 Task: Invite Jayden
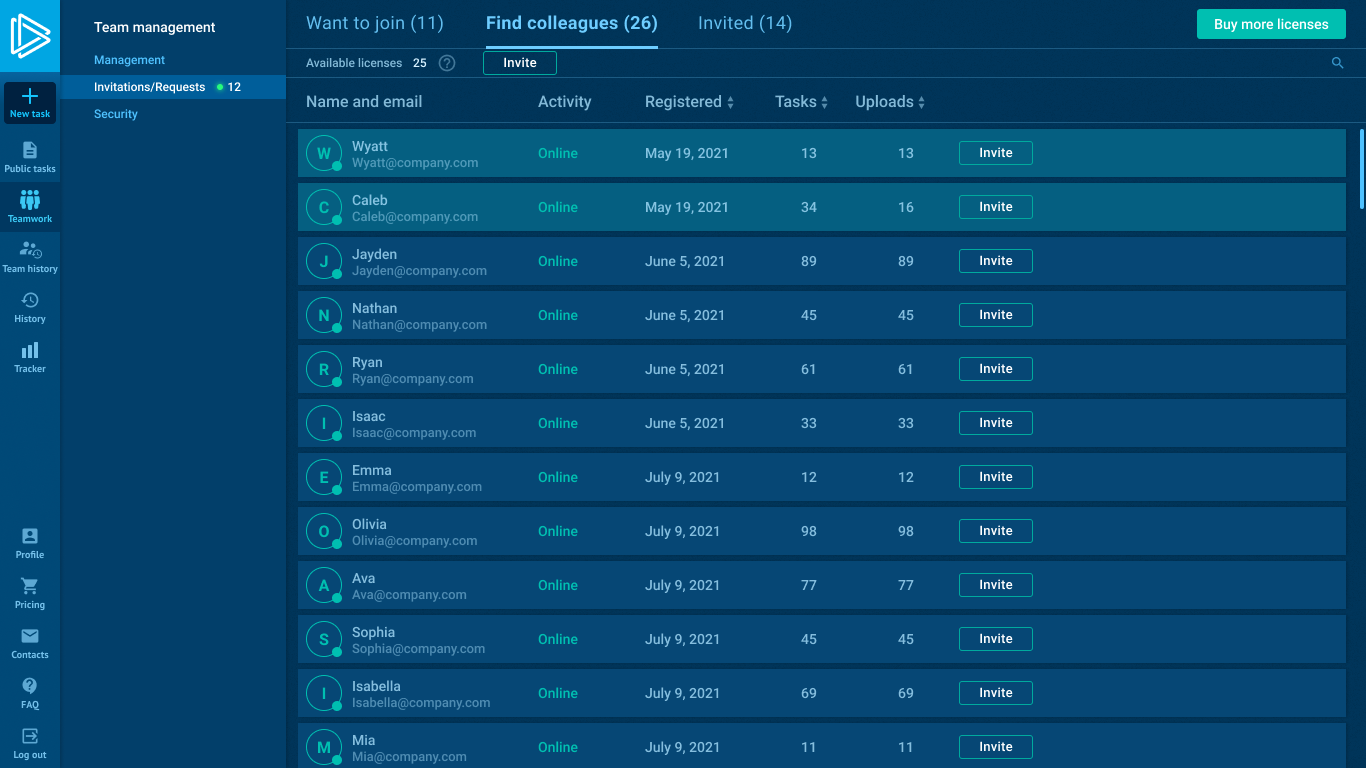(996, 261)
